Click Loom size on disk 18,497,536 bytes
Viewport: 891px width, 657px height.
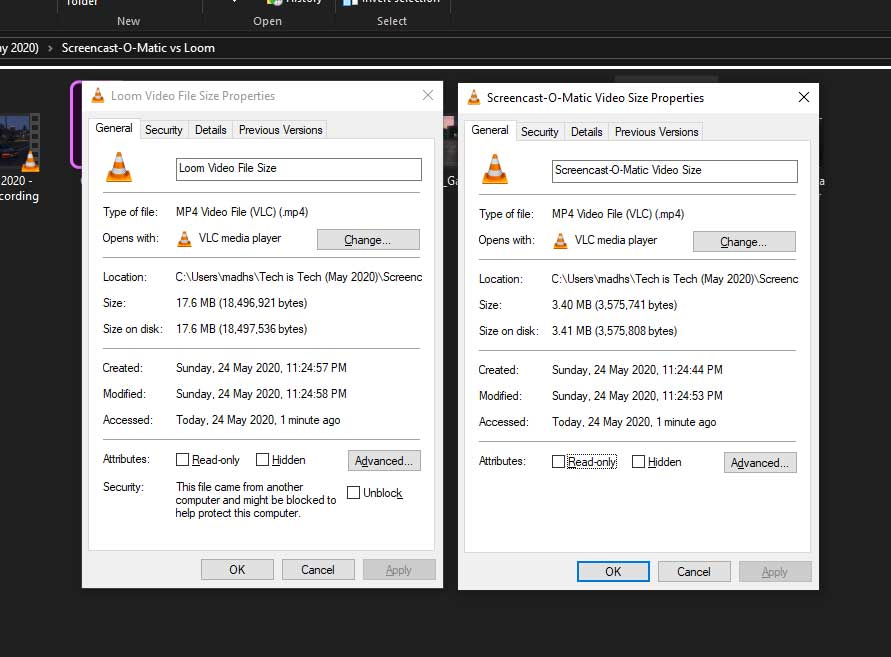coord(242,329)
